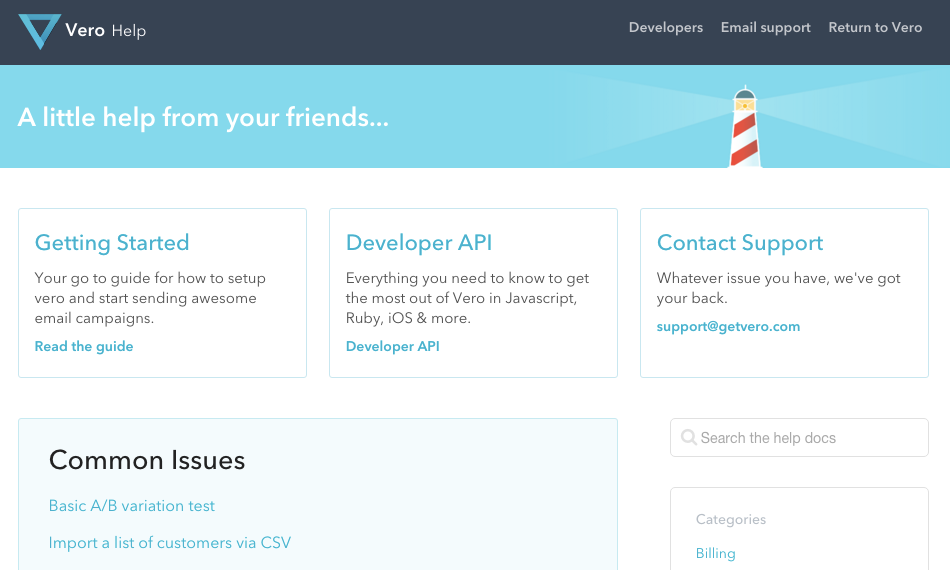Click the Categories sidebar heading

coord(731,519)
